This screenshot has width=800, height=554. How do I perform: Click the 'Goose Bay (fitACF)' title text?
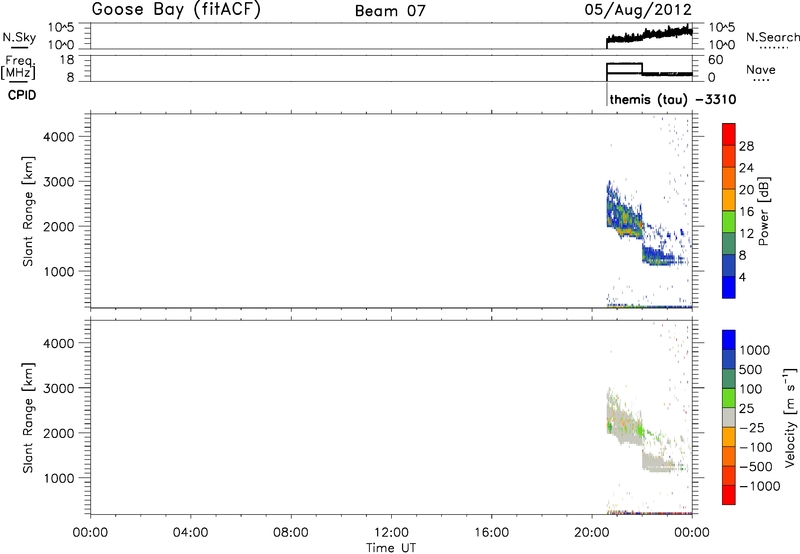(x=176, y=10)
